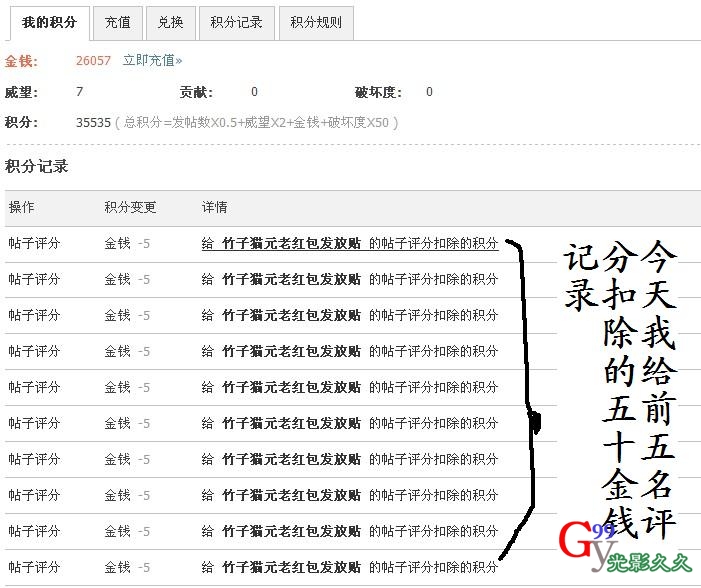Viewport: 701px width, 588px height.
Task: Click the 积分记录 section heading
Action: 36,167
